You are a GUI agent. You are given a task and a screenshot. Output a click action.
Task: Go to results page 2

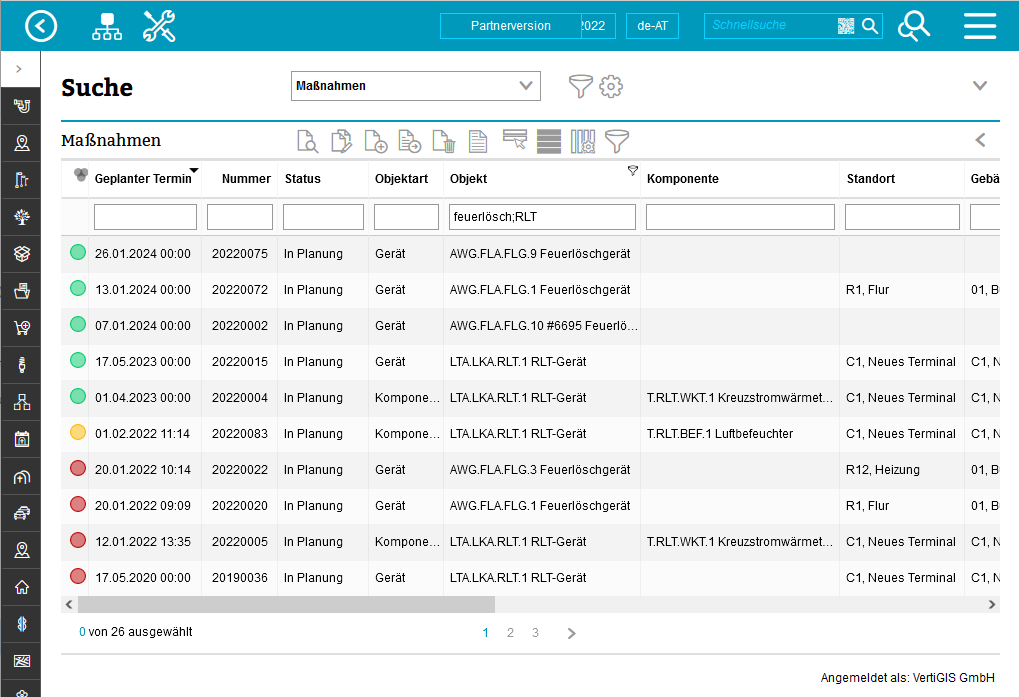point(510,633)
